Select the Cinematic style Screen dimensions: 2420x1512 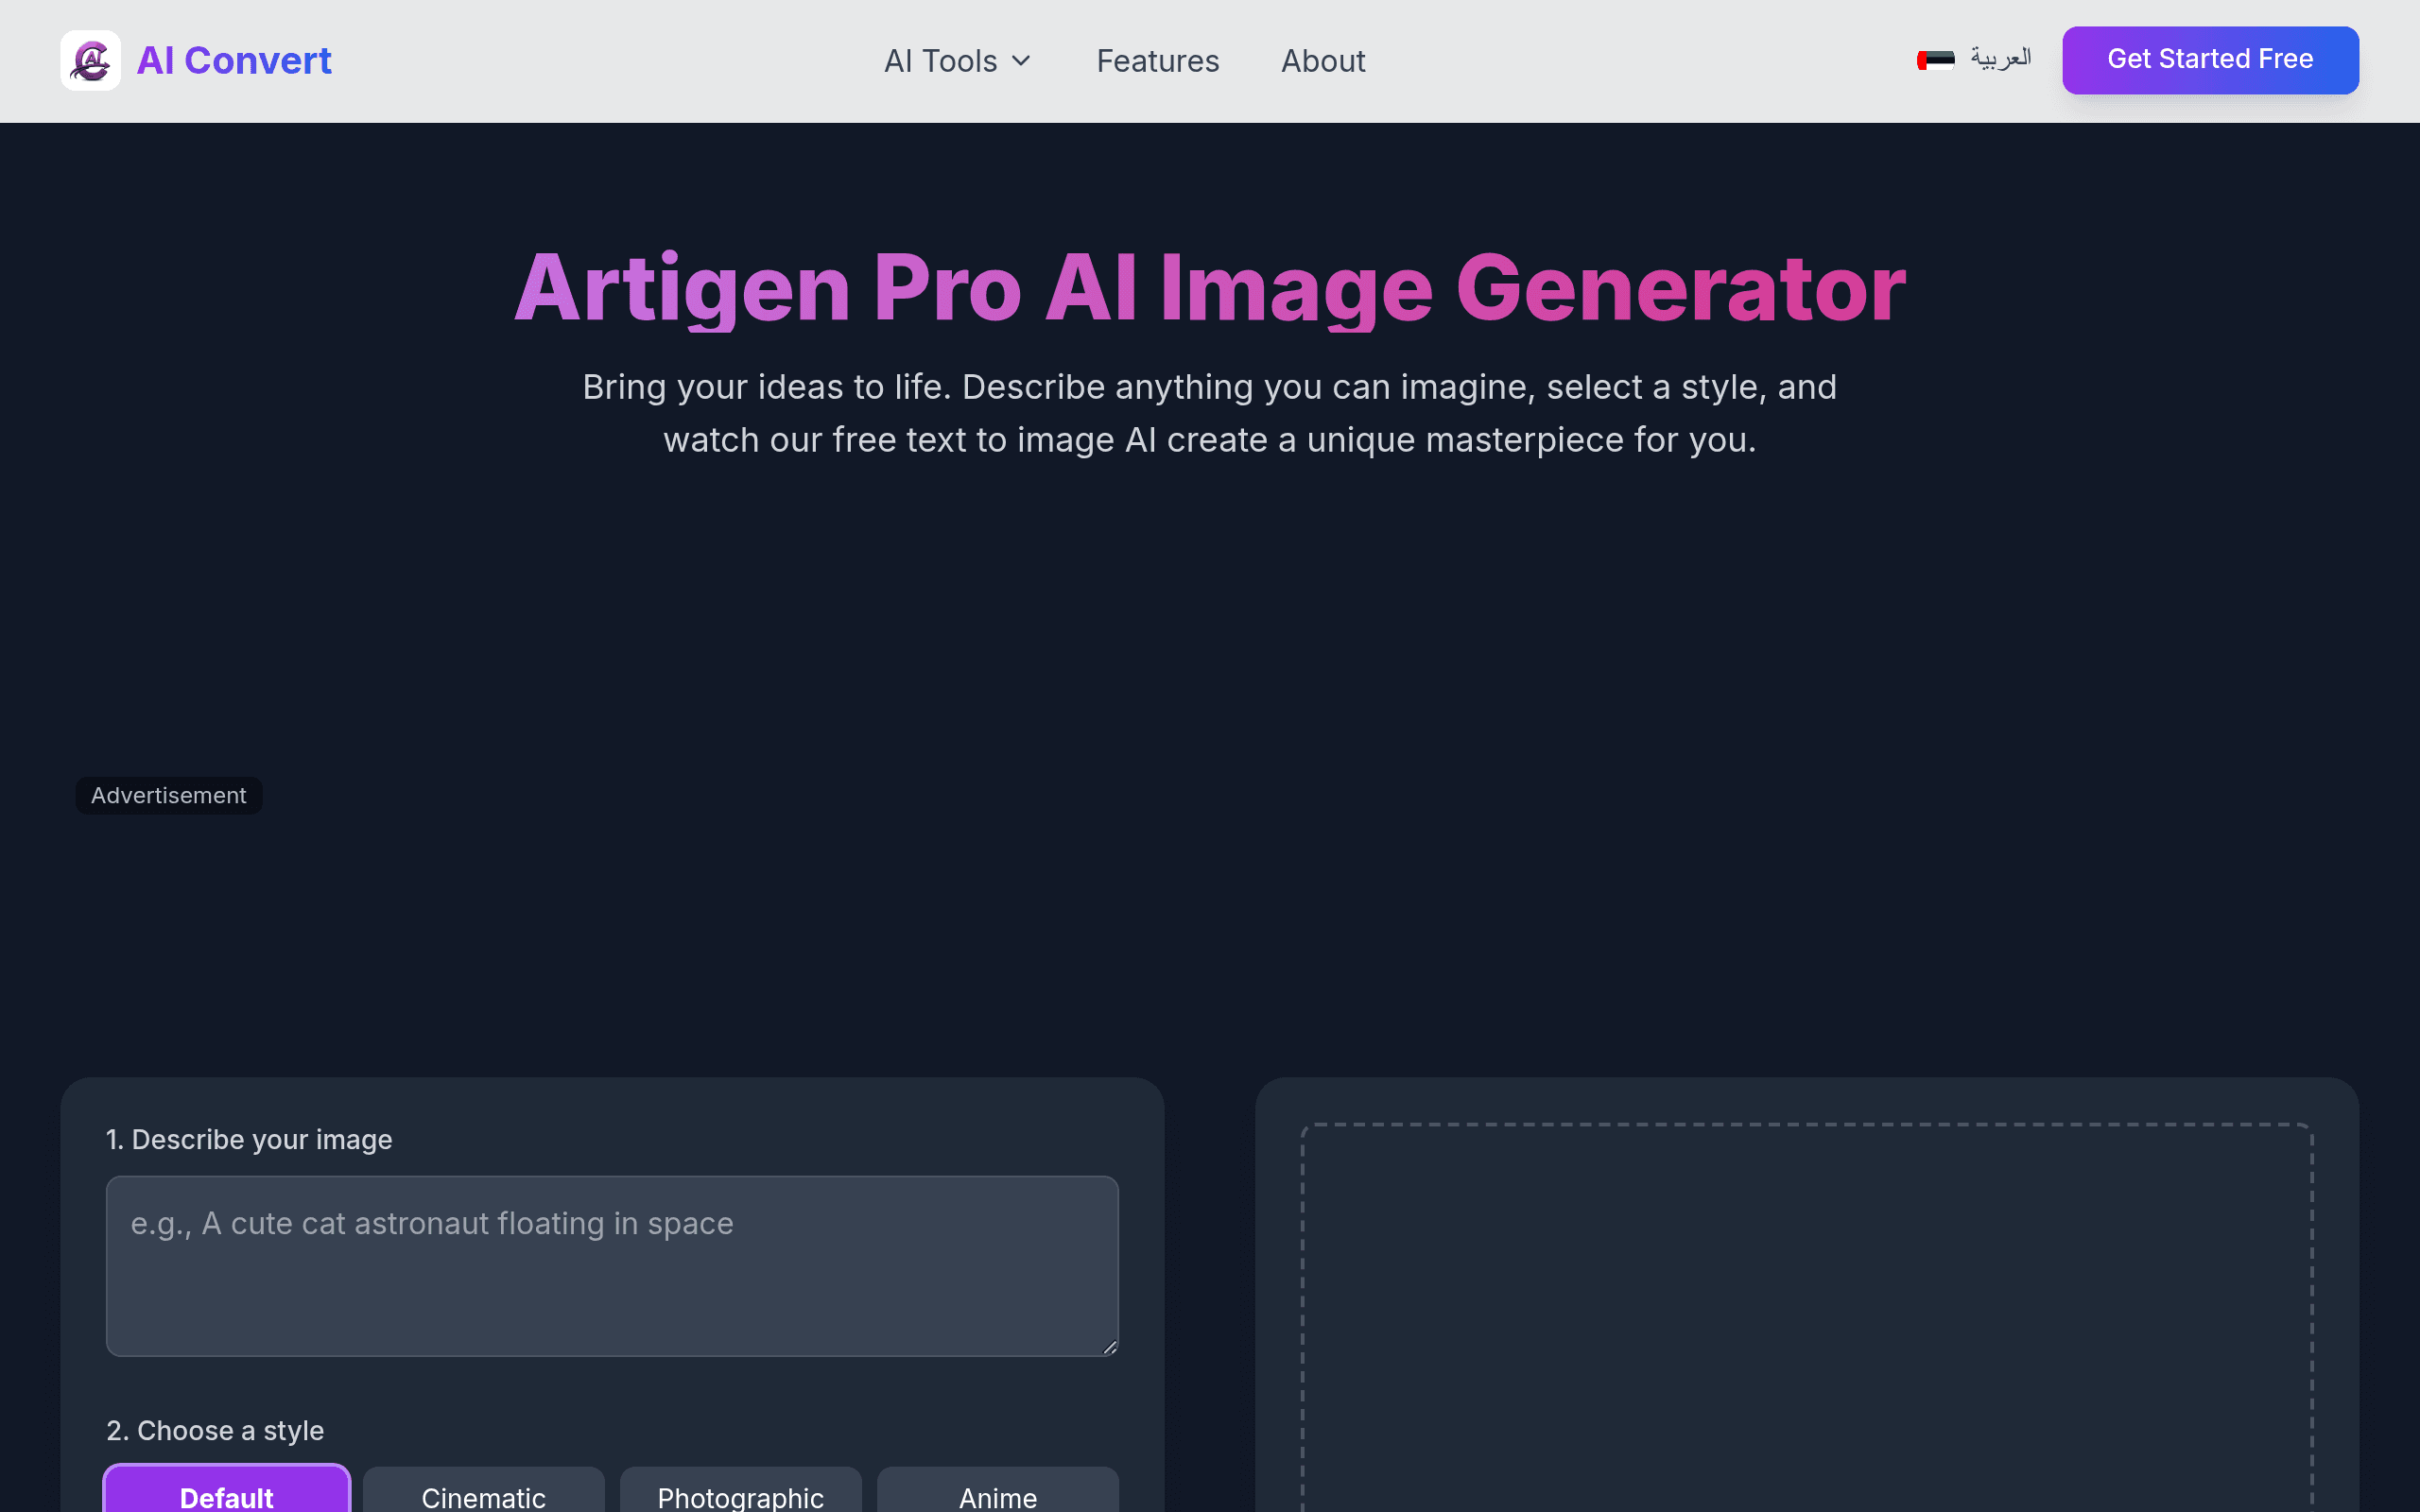coord(484,1490)
